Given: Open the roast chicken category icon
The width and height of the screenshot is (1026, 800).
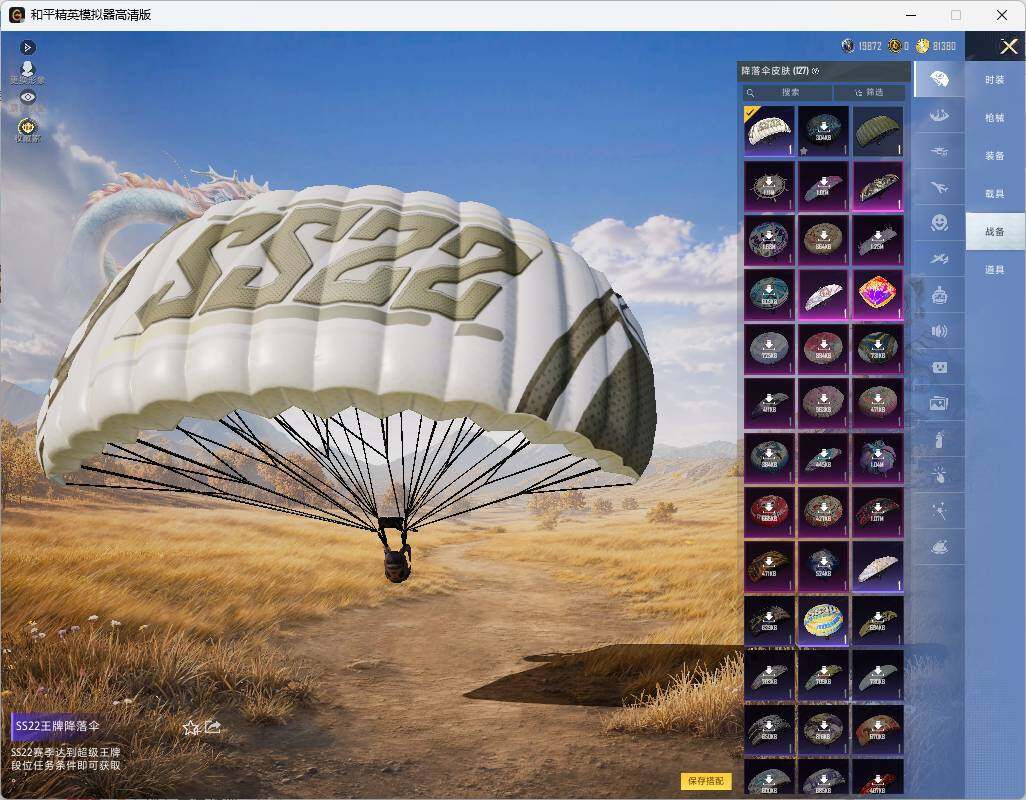Looking at the screenshot, I should [939, 546].
